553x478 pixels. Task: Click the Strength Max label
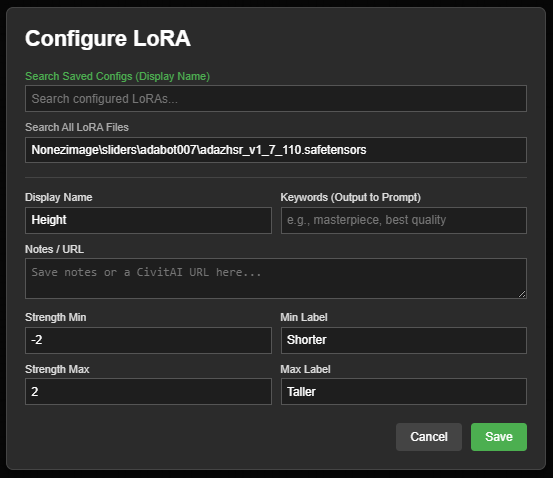(57, 369)
